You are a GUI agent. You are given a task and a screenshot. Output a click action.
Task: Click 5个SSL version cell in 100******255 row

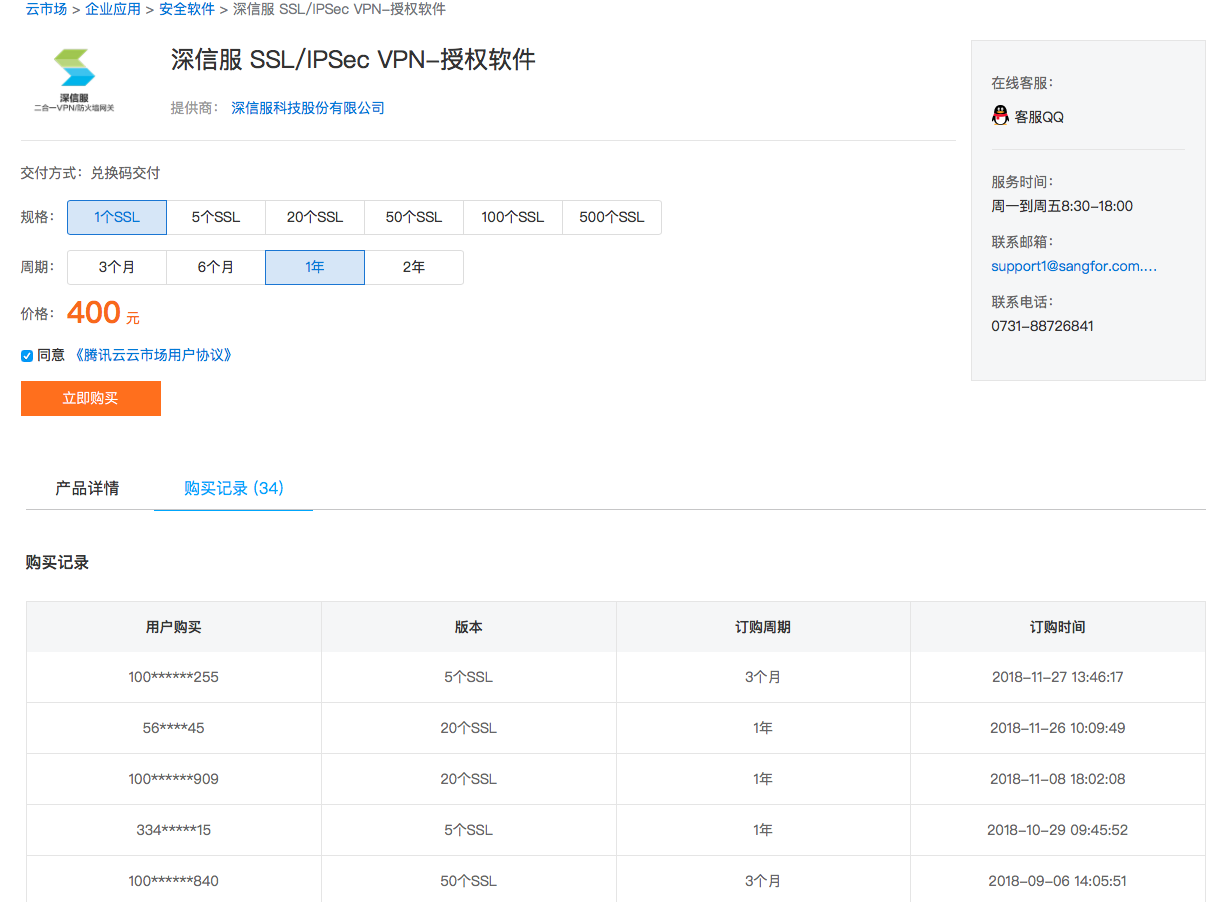[469, 677]
